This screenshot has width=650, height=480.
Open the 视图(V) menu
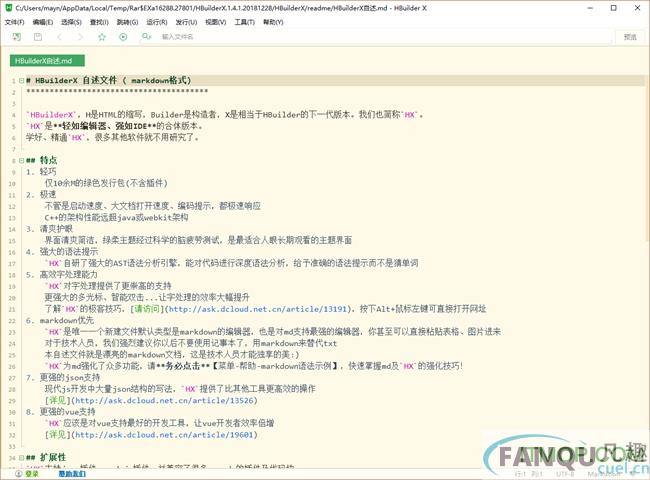(x=216, y=22)
